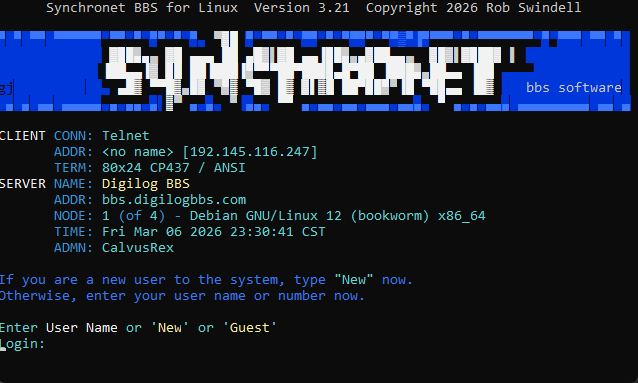638x383 pixels.
Task: Click the CalvusRex admin name
Action: (138, 248)
